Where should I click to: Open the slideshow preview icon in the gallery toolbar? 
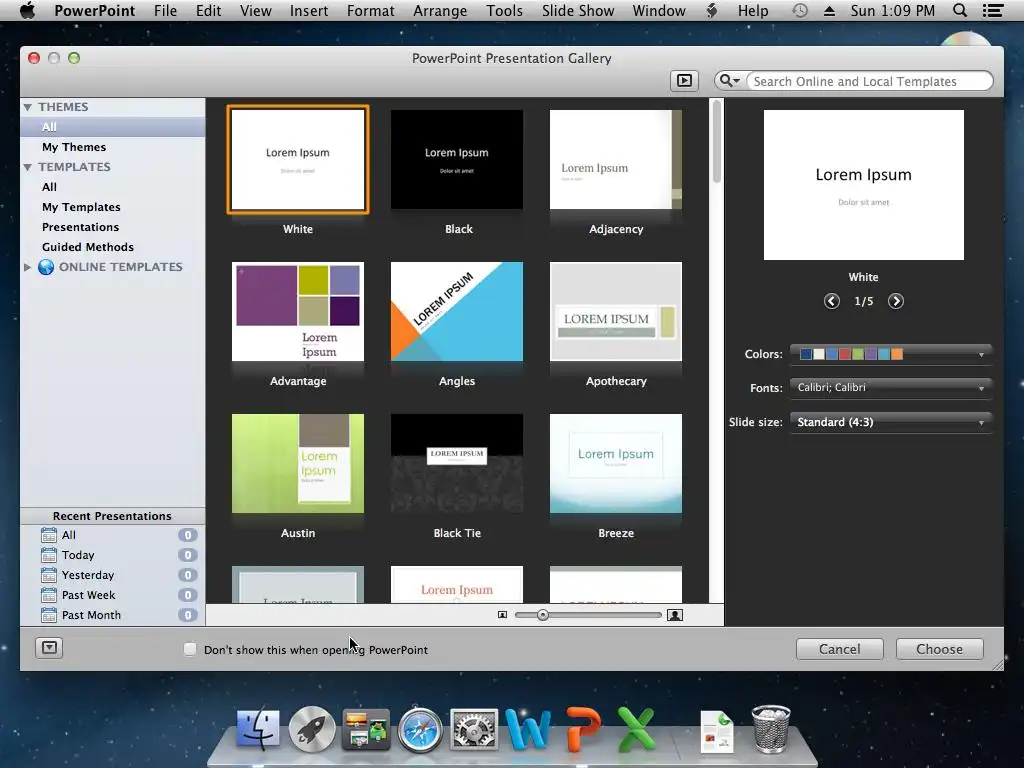pyautogui.click(x=684, y=81)
